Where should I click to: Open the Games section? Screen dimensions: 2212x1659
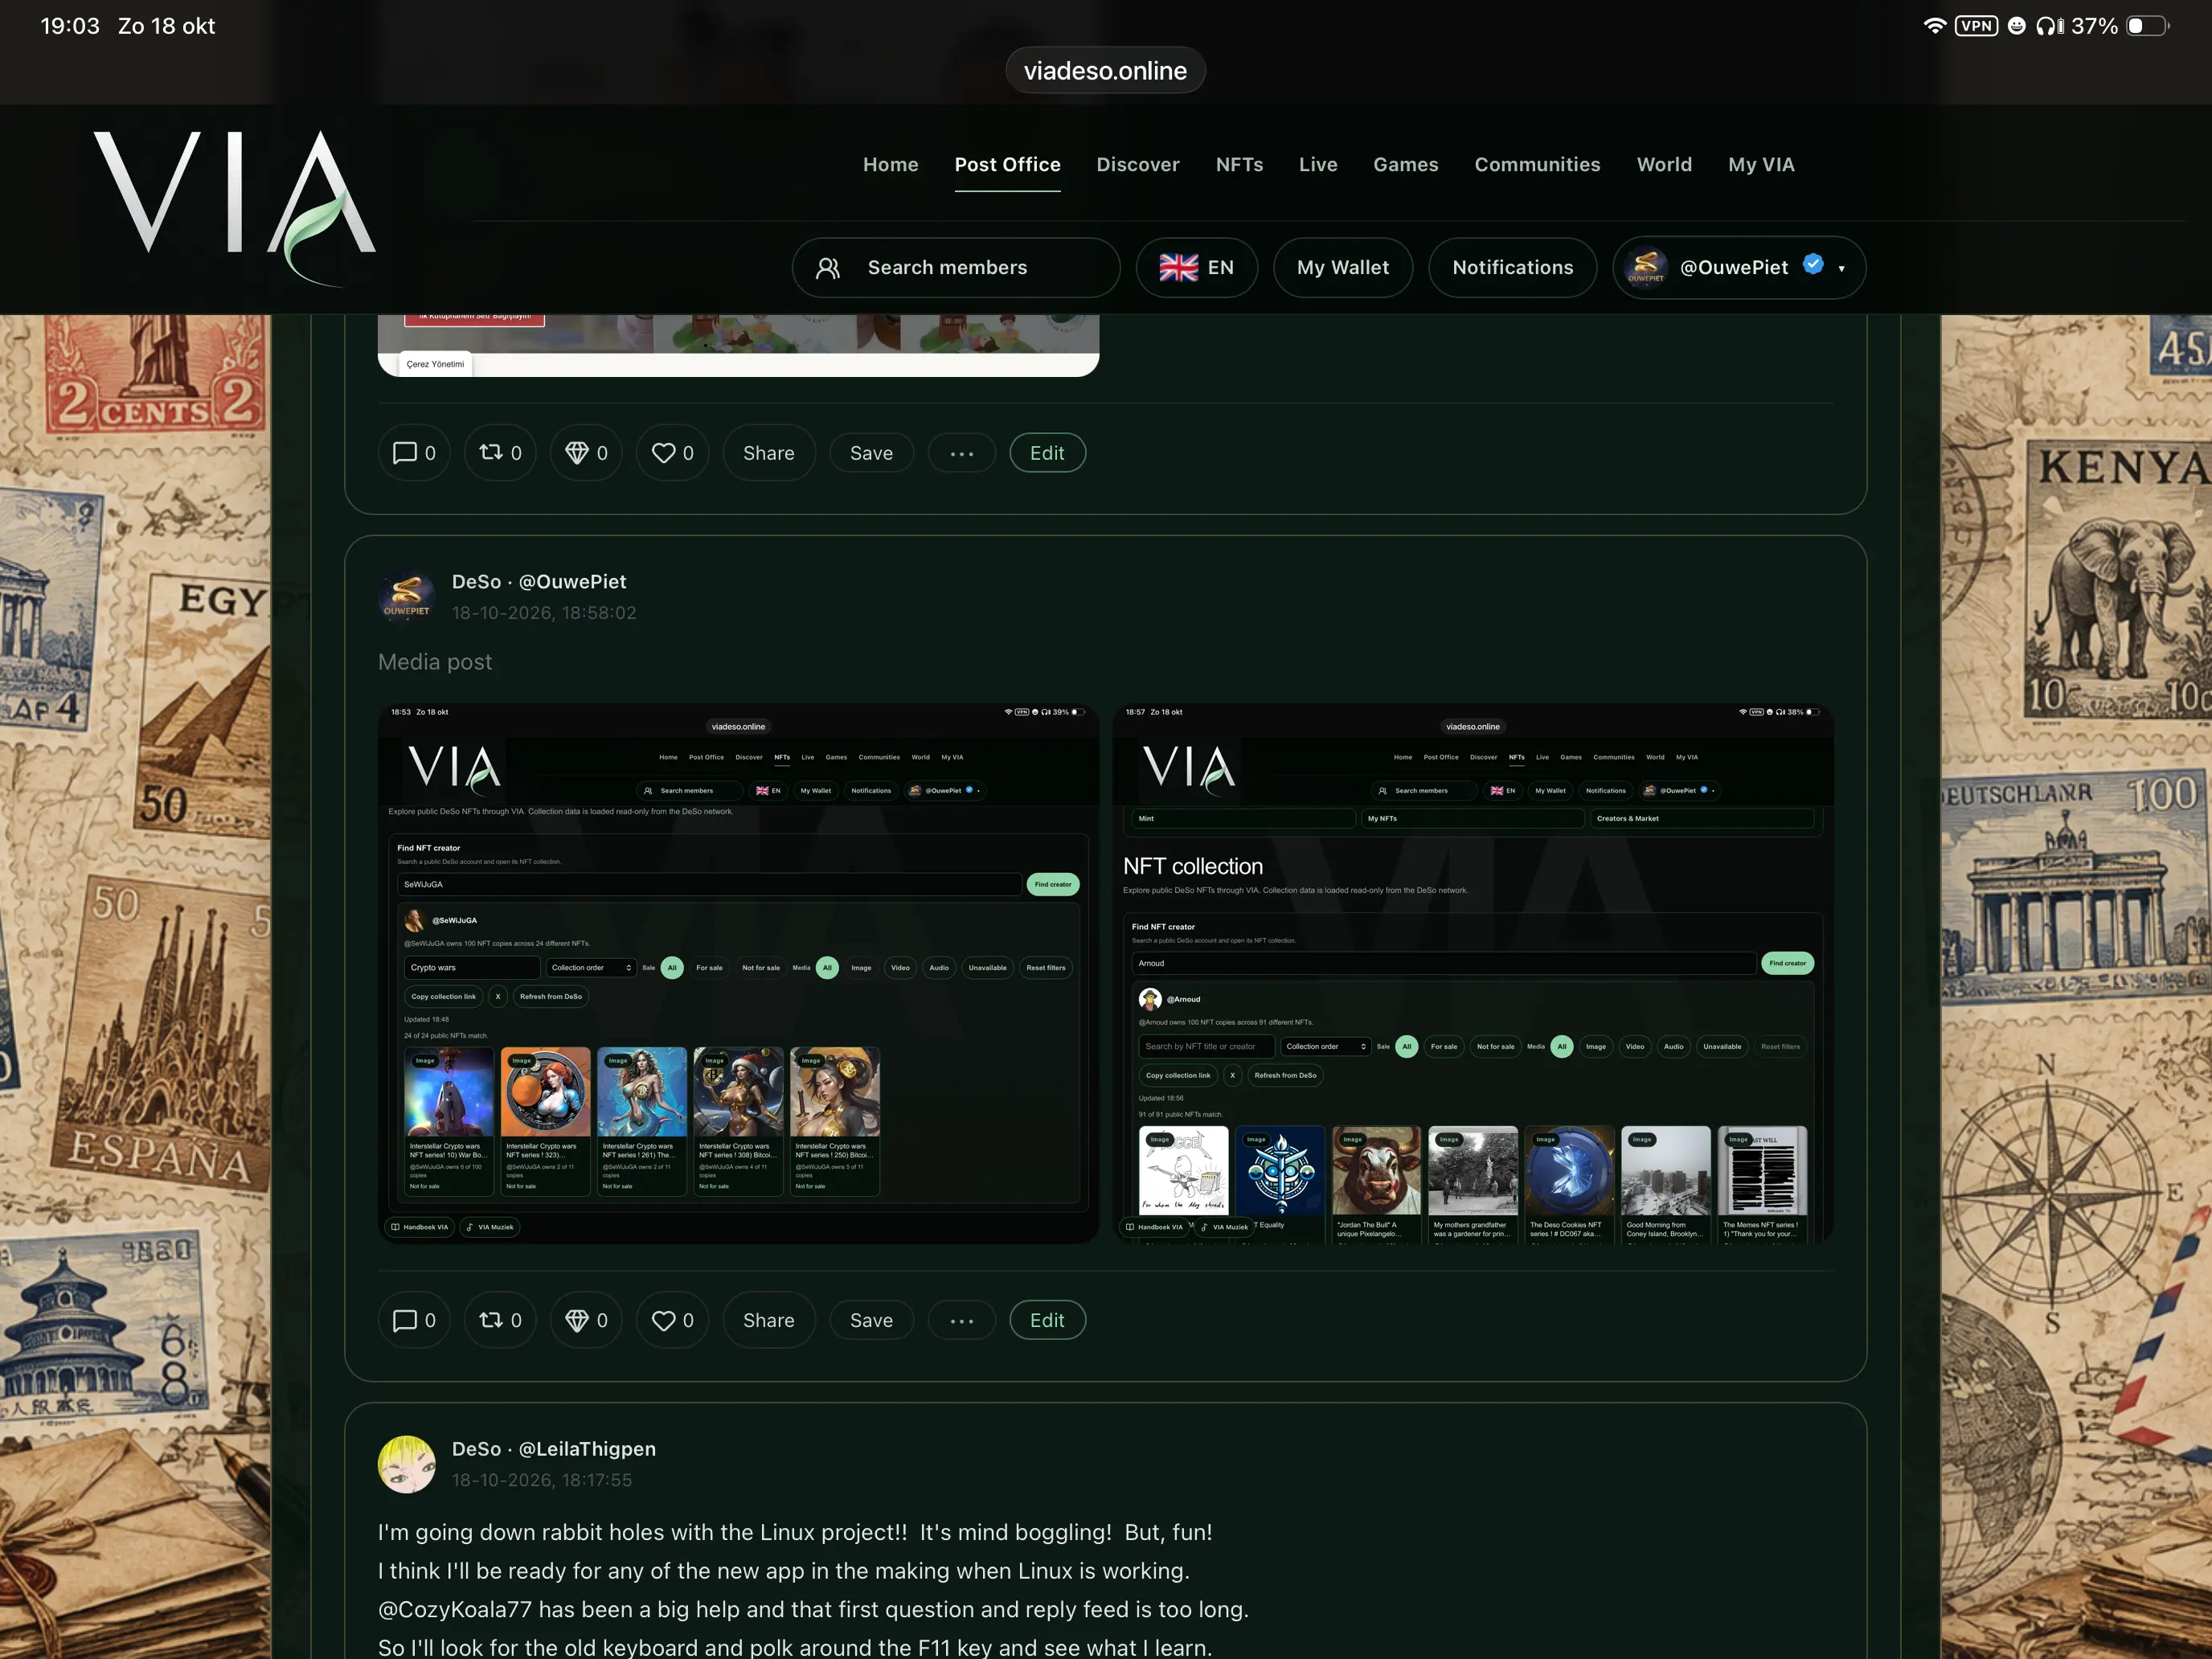[1405, 165]
